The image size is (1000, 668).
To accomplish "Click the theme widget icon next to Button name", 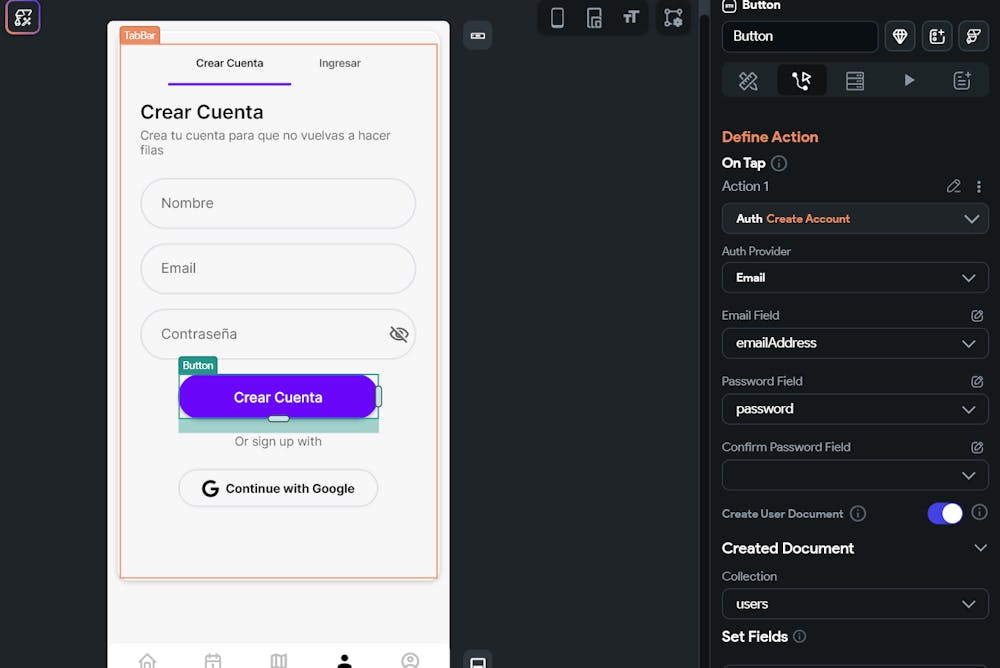I will pos(973,36).
